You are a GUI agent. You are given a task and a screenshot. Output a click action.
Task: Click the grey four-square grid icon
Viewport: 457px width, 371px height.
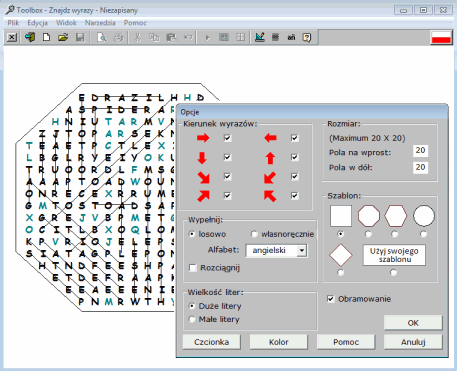click(240, 37)
